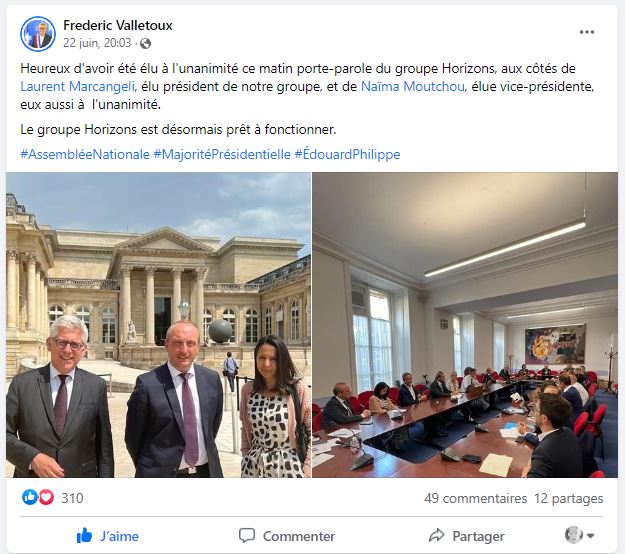Click the public globe audience icon
Viewport: 625px width, 554px height.
[x=145, y=43]
